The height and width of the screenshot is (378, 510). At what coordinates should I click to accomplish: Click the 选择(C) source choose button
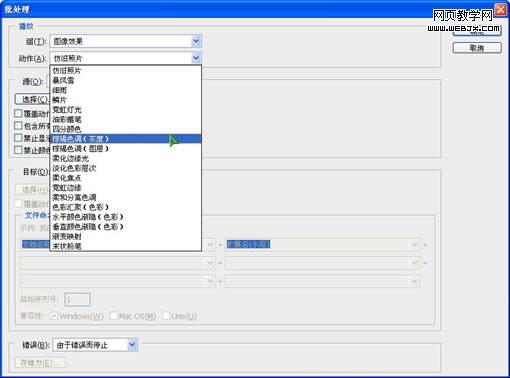click(x=32, y=99)
